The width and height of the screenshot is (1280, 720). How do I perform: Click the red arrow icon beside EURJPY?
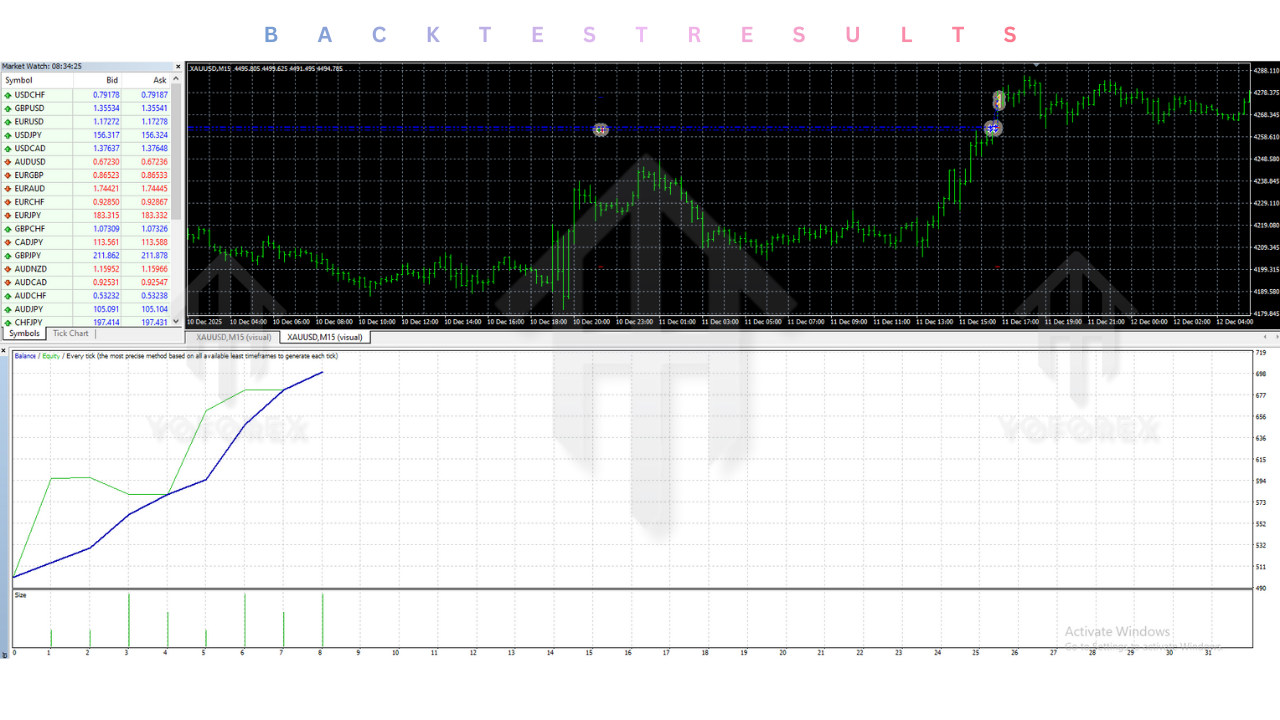coord(8,216)
